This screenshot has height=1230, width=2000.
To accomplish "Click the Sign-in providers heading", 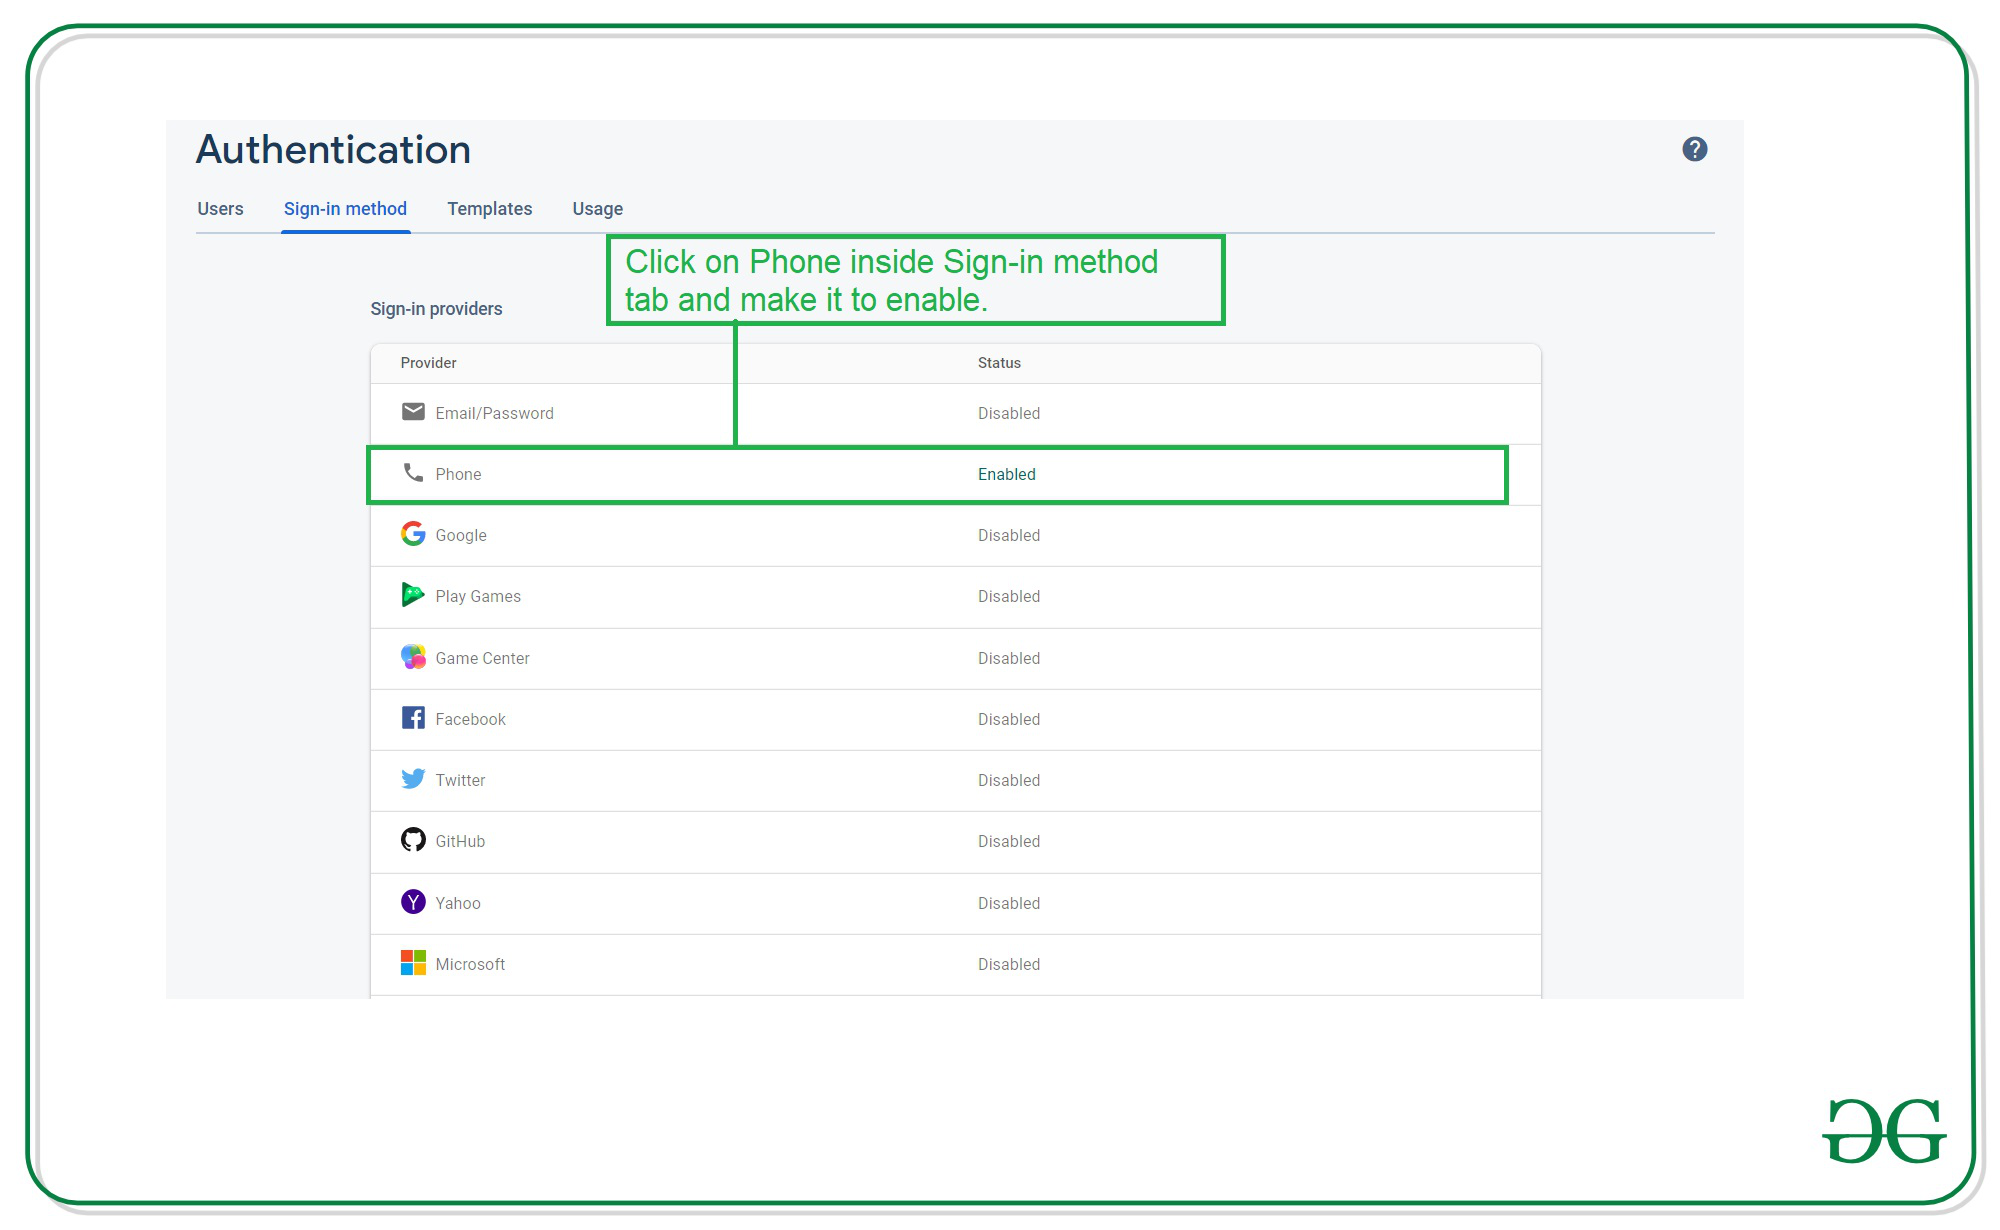I will pyautogui.click(x=436, y=309).
